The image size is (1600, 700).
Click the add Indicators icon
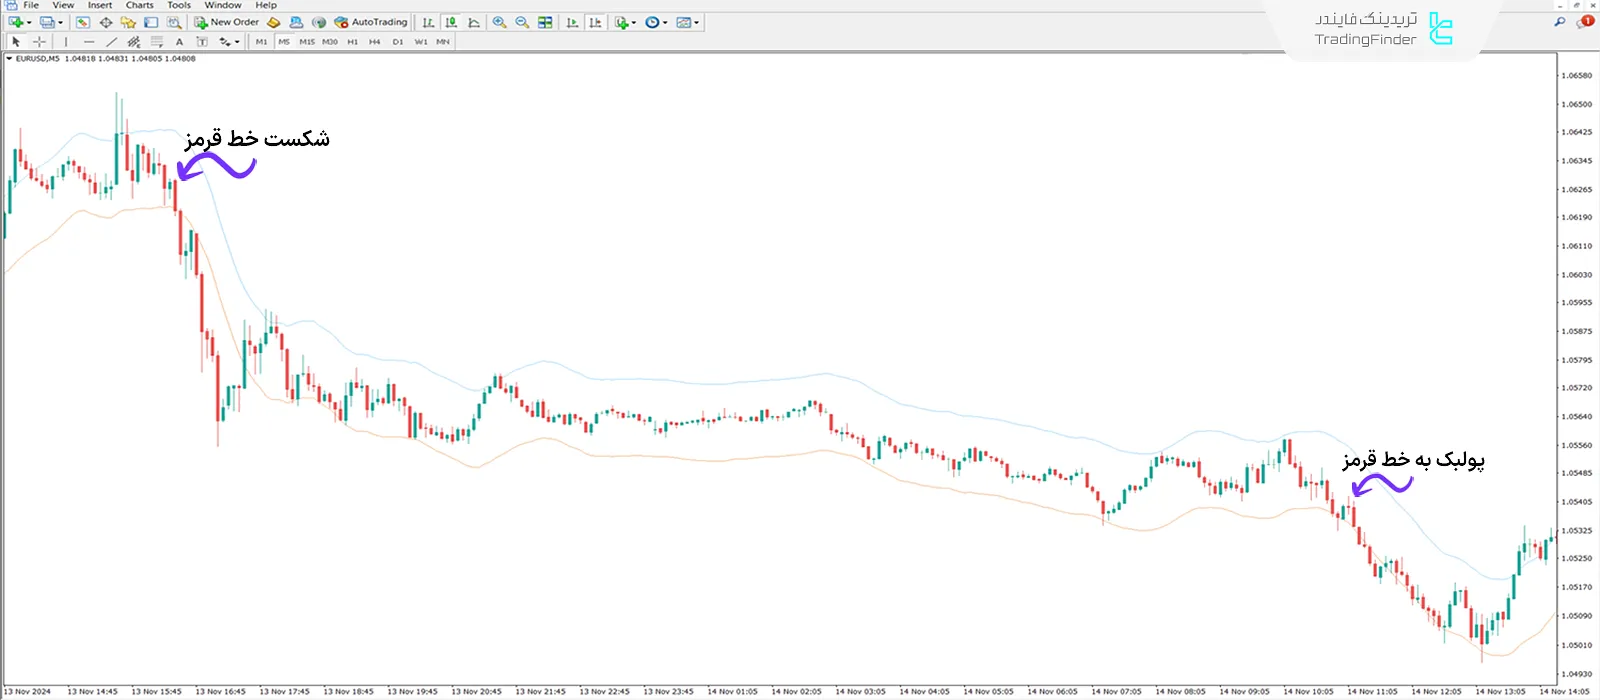point(621,22)
